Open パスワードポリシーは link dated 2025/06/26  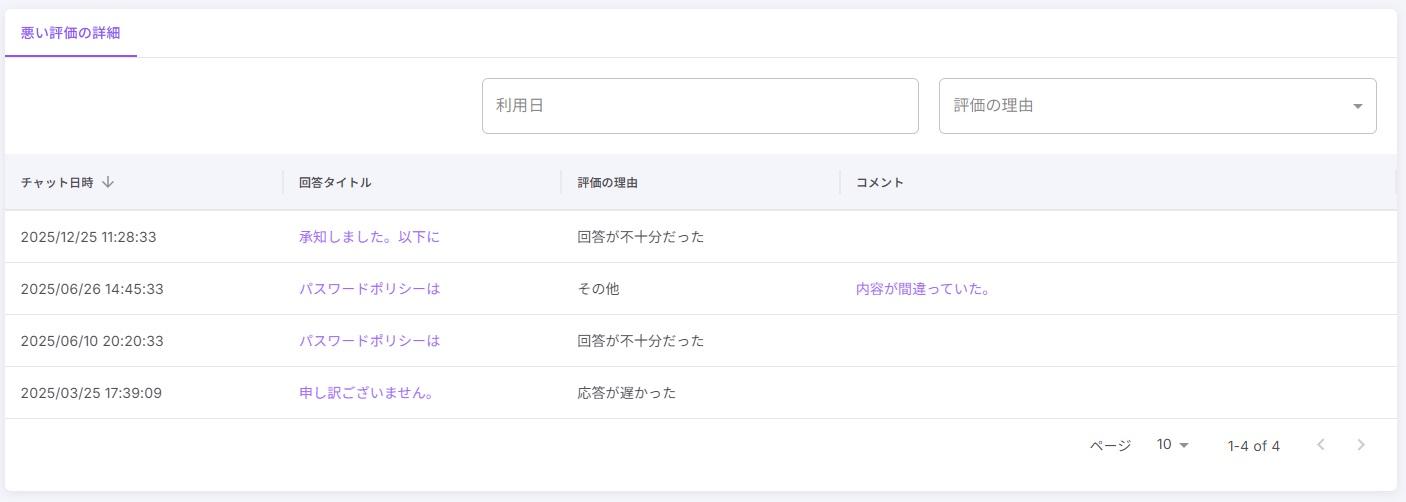pyautogui.click(x=369, y=289)
